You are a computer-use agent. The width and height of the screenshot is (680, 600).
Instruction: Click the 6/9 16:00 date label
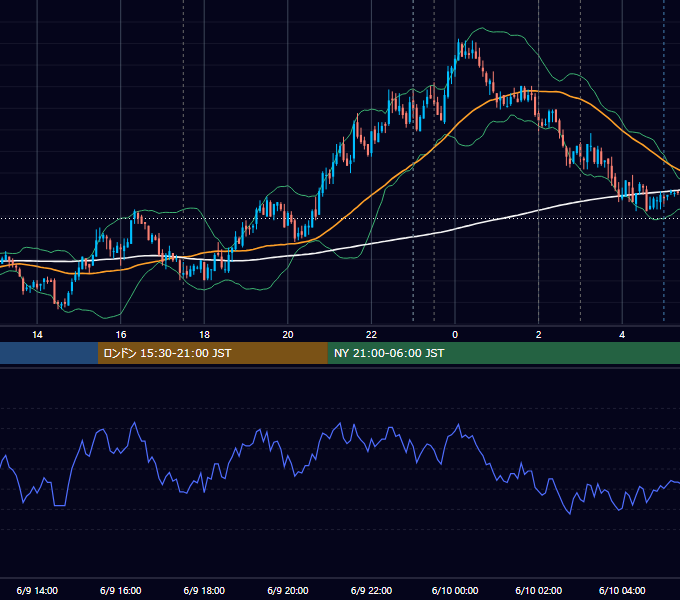[121, 590]
